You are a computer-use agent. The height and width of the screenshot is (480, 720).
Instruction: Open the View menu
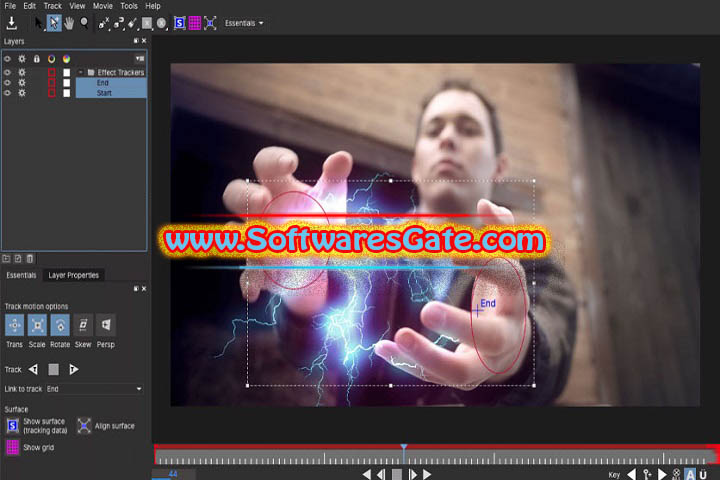[77, 6]
